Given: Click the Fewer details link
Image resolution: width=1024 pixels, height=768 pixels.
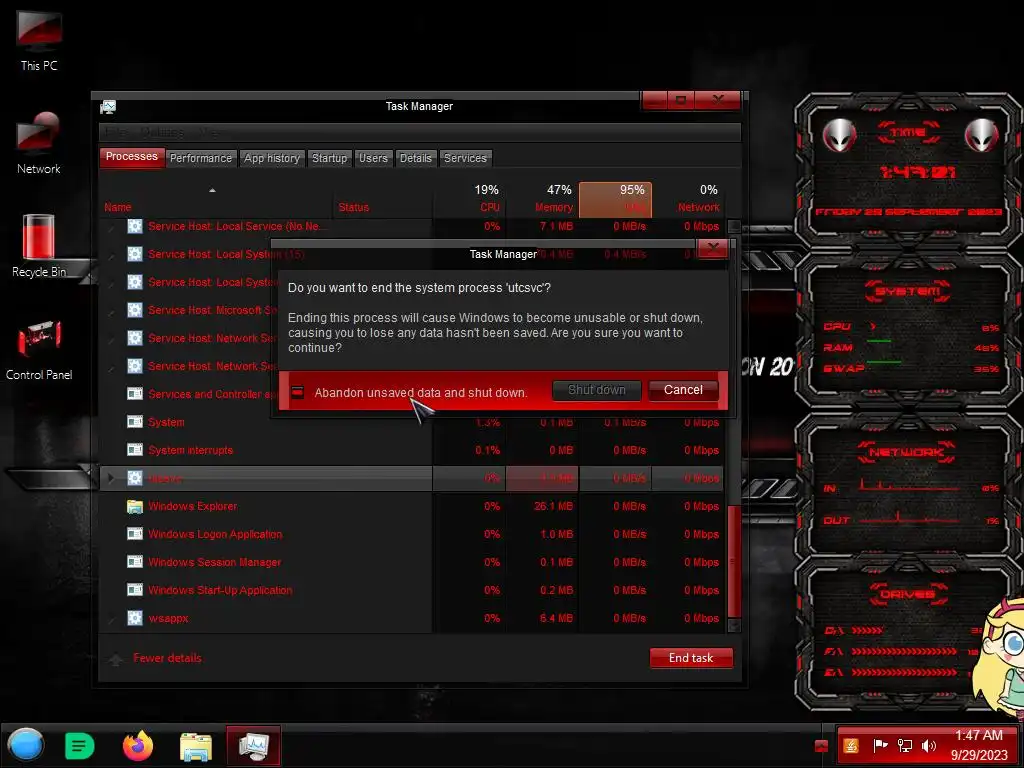Looking at the screenshot, I should click(167, 658).
